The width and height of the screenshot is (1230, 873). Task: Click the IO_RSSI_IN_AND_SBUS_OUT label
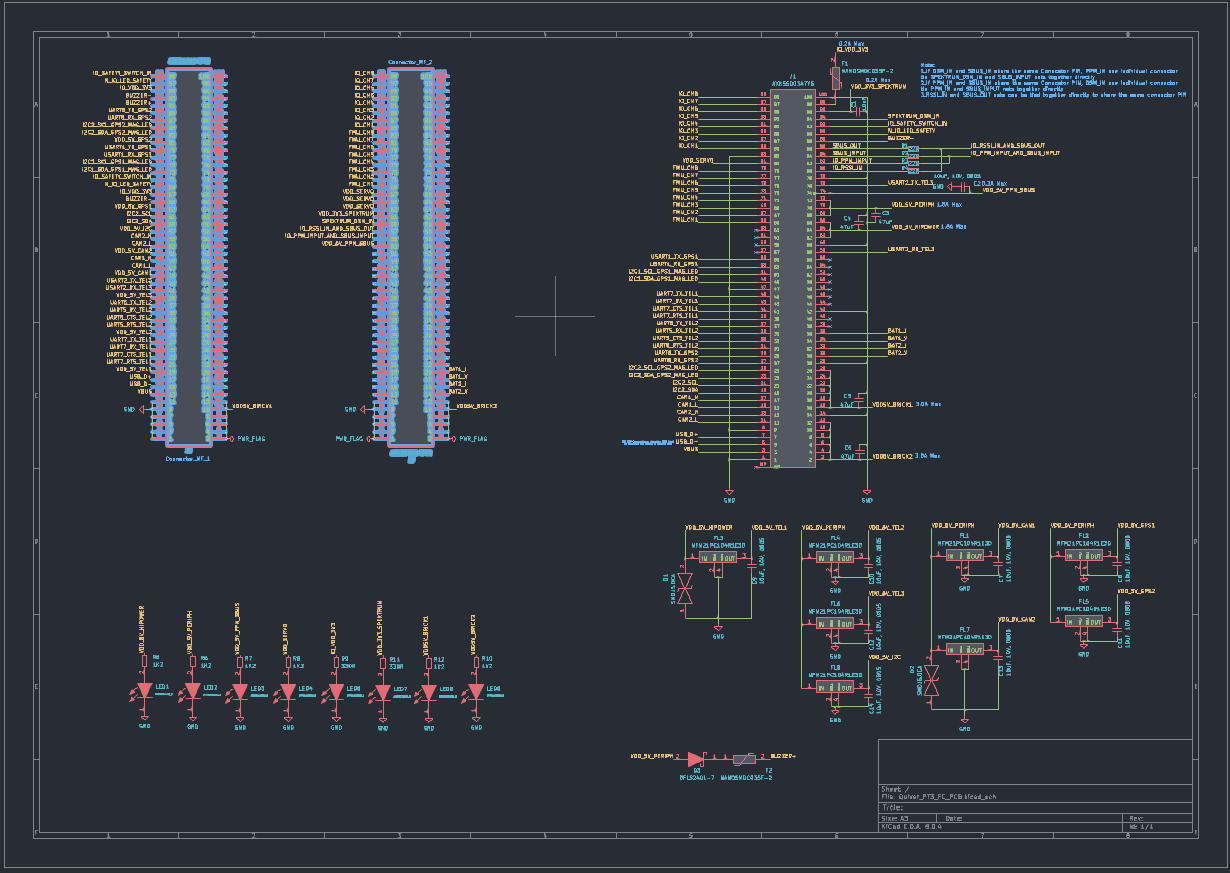coord(1009,146)
